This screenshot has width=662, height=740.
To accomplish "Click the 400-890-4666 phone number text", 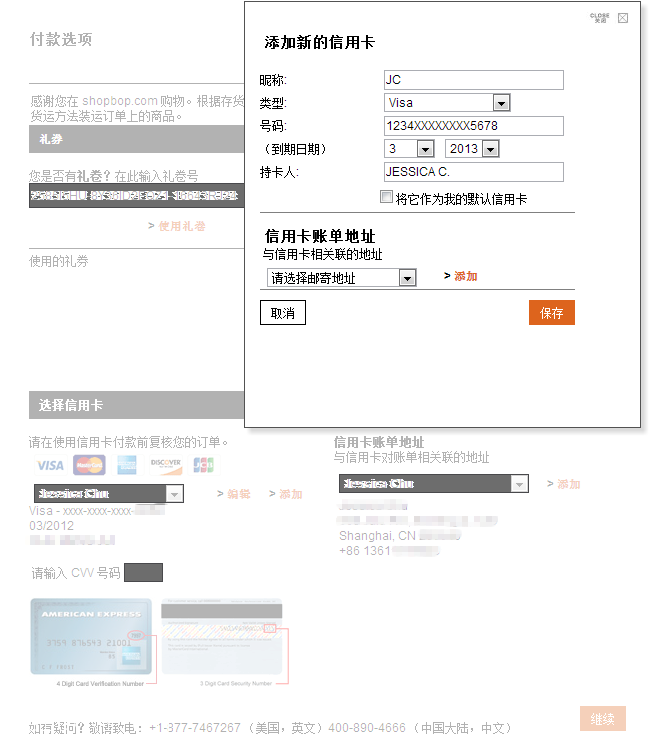I will (x=367, y=728).
